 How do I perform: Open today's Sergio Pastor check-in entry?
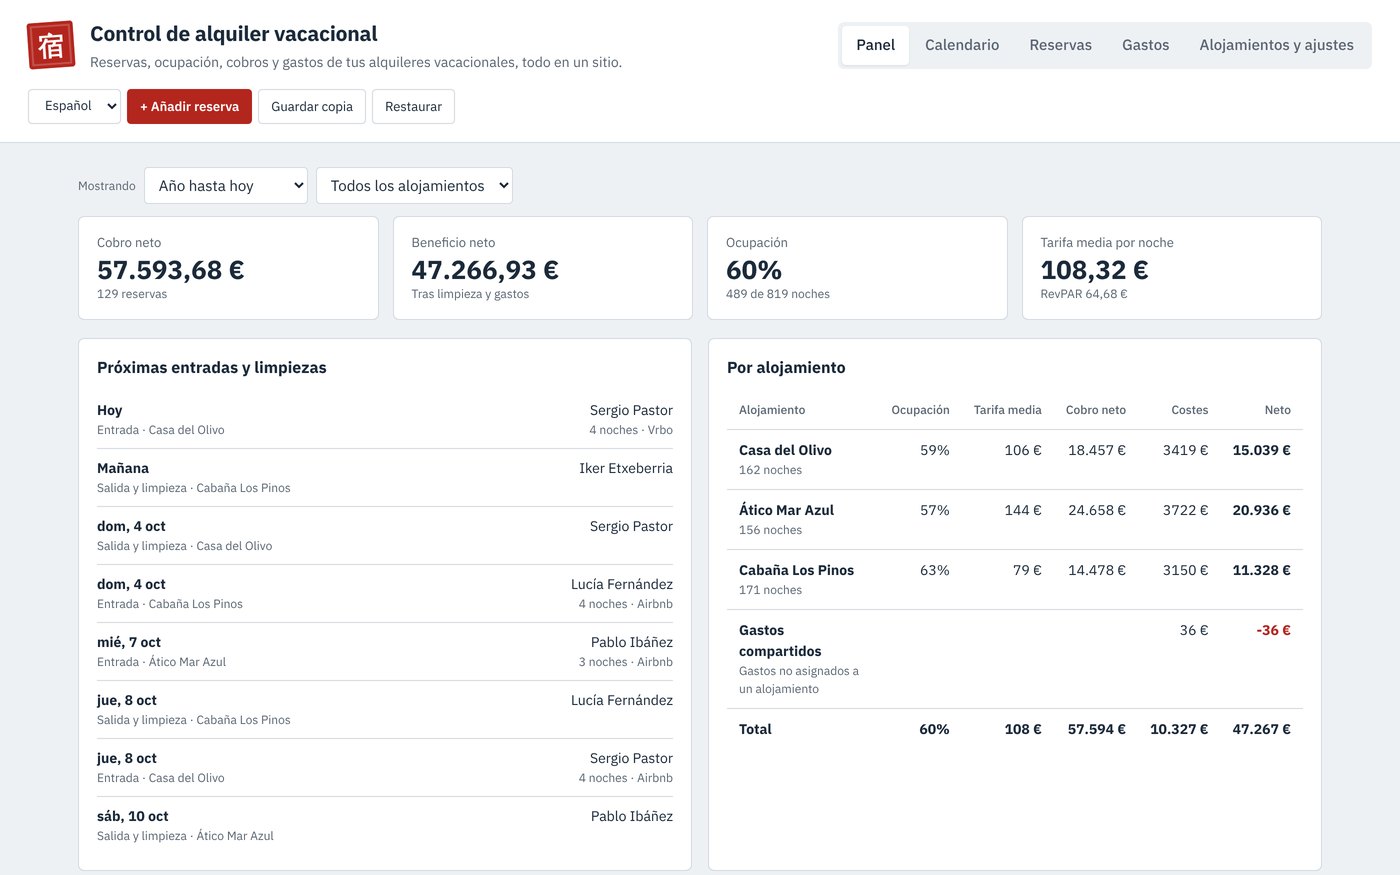[385, 419]
